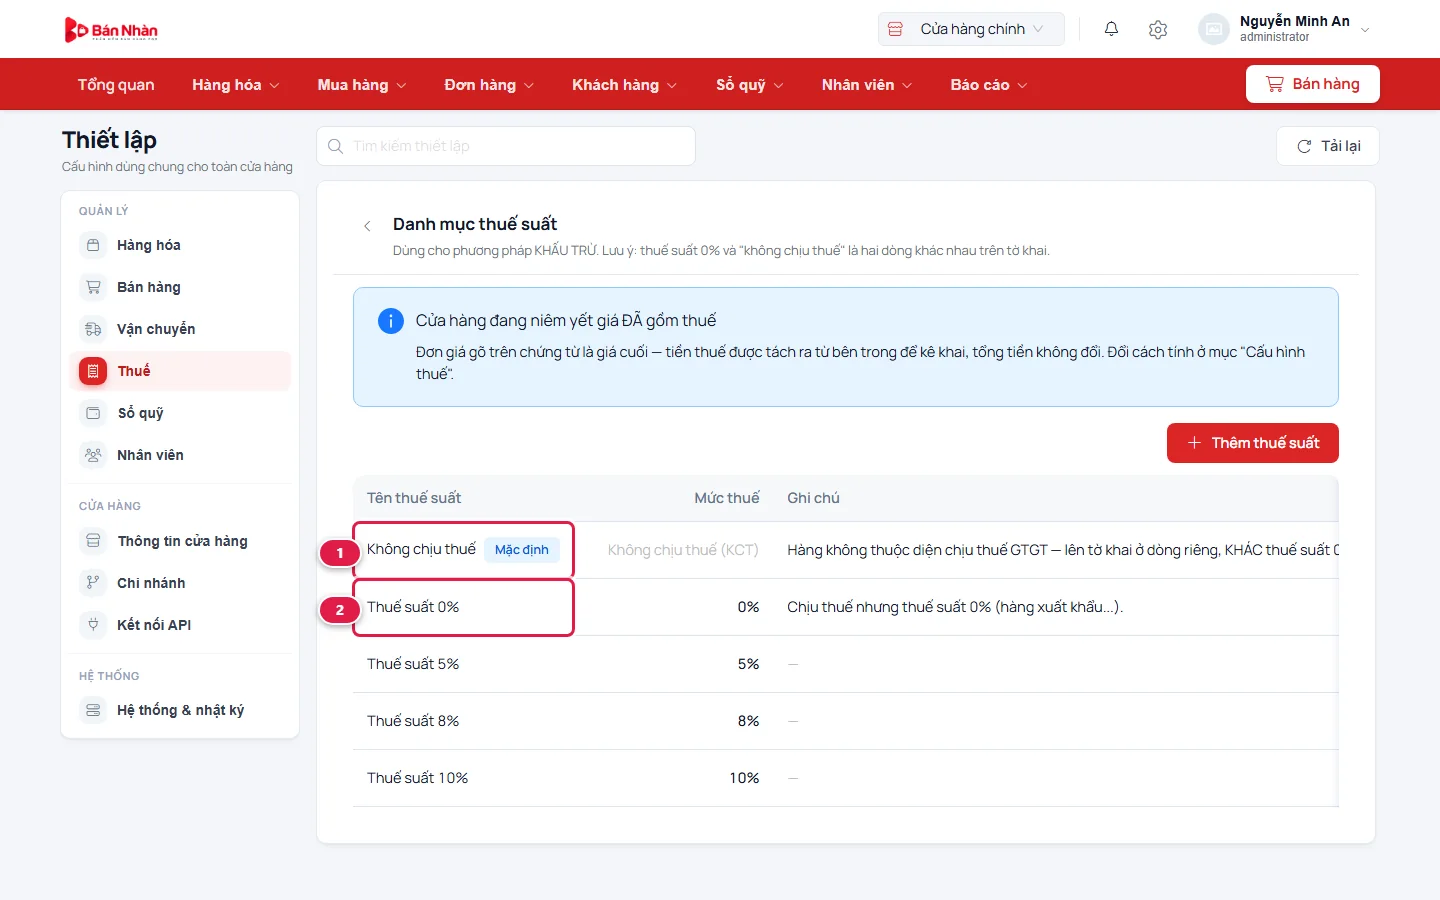Expand the Mua hàng top menu
This screenshot has width=1440, height=900.
[x=362, y=85]
